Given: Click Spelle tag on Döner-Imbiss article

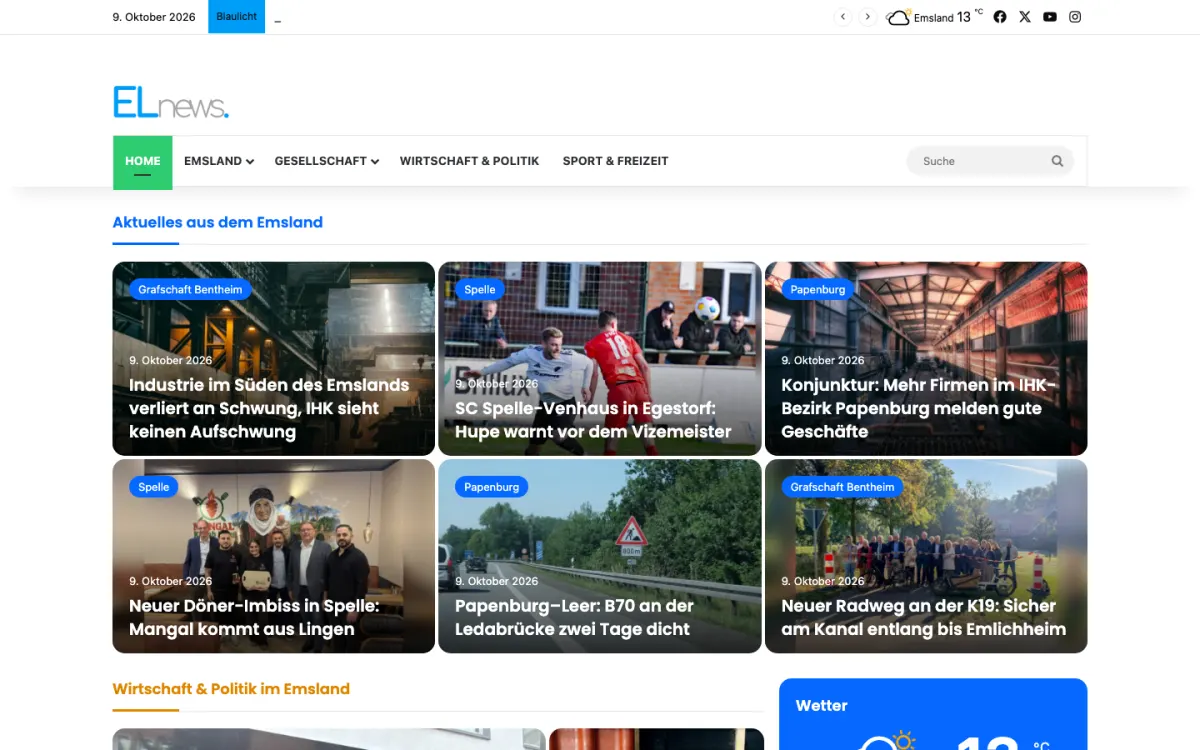Looking at the screenshot, I should (154, 487).
